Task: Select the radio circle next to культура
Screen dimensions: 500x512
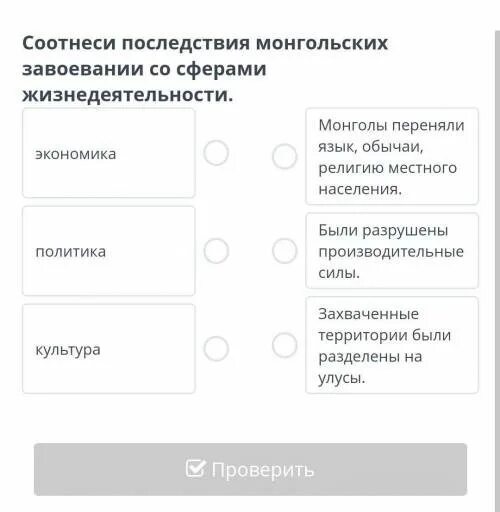Action: click(216, 348)
